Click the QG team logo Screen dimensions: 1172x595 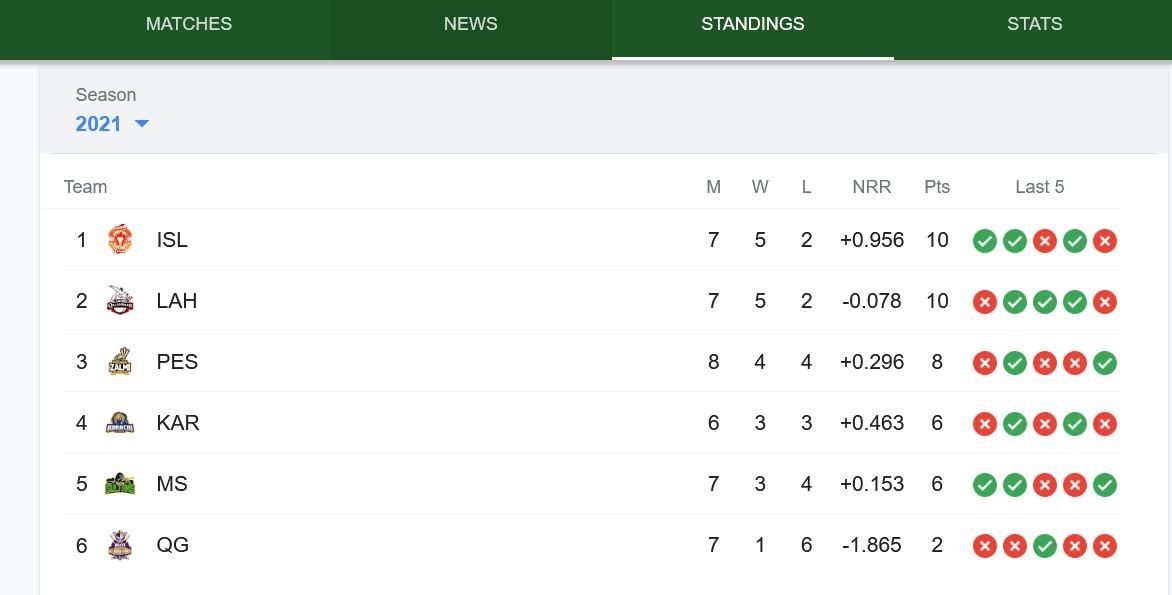[120, 545]
